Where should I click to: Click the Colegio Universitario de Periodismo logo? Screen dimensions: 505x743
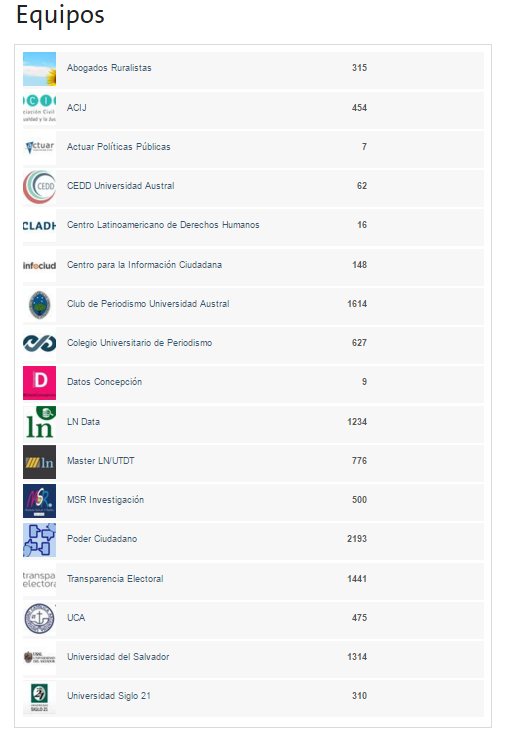[x=39, y=344]
